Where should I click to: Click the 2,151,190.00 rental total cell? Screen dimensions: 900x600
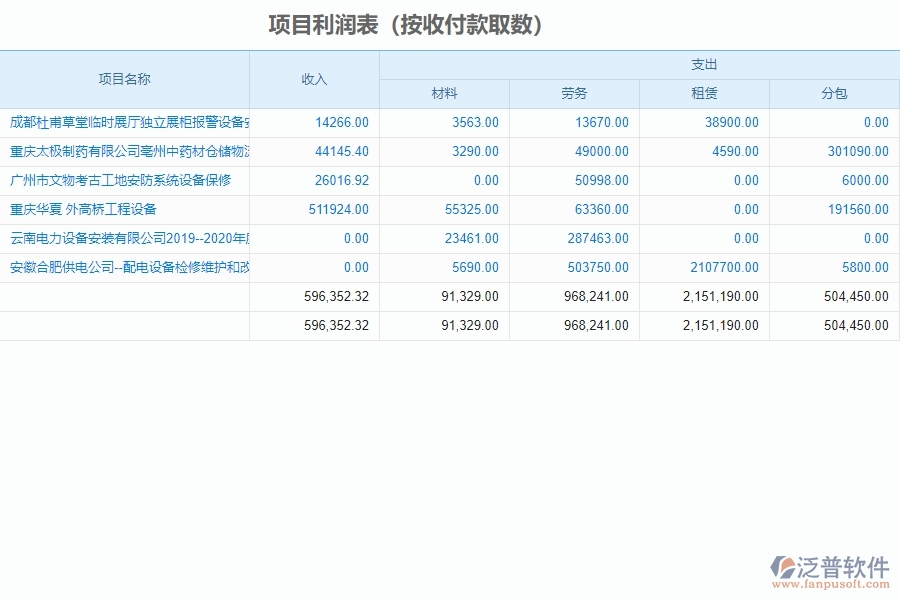(x=718, y=296)
